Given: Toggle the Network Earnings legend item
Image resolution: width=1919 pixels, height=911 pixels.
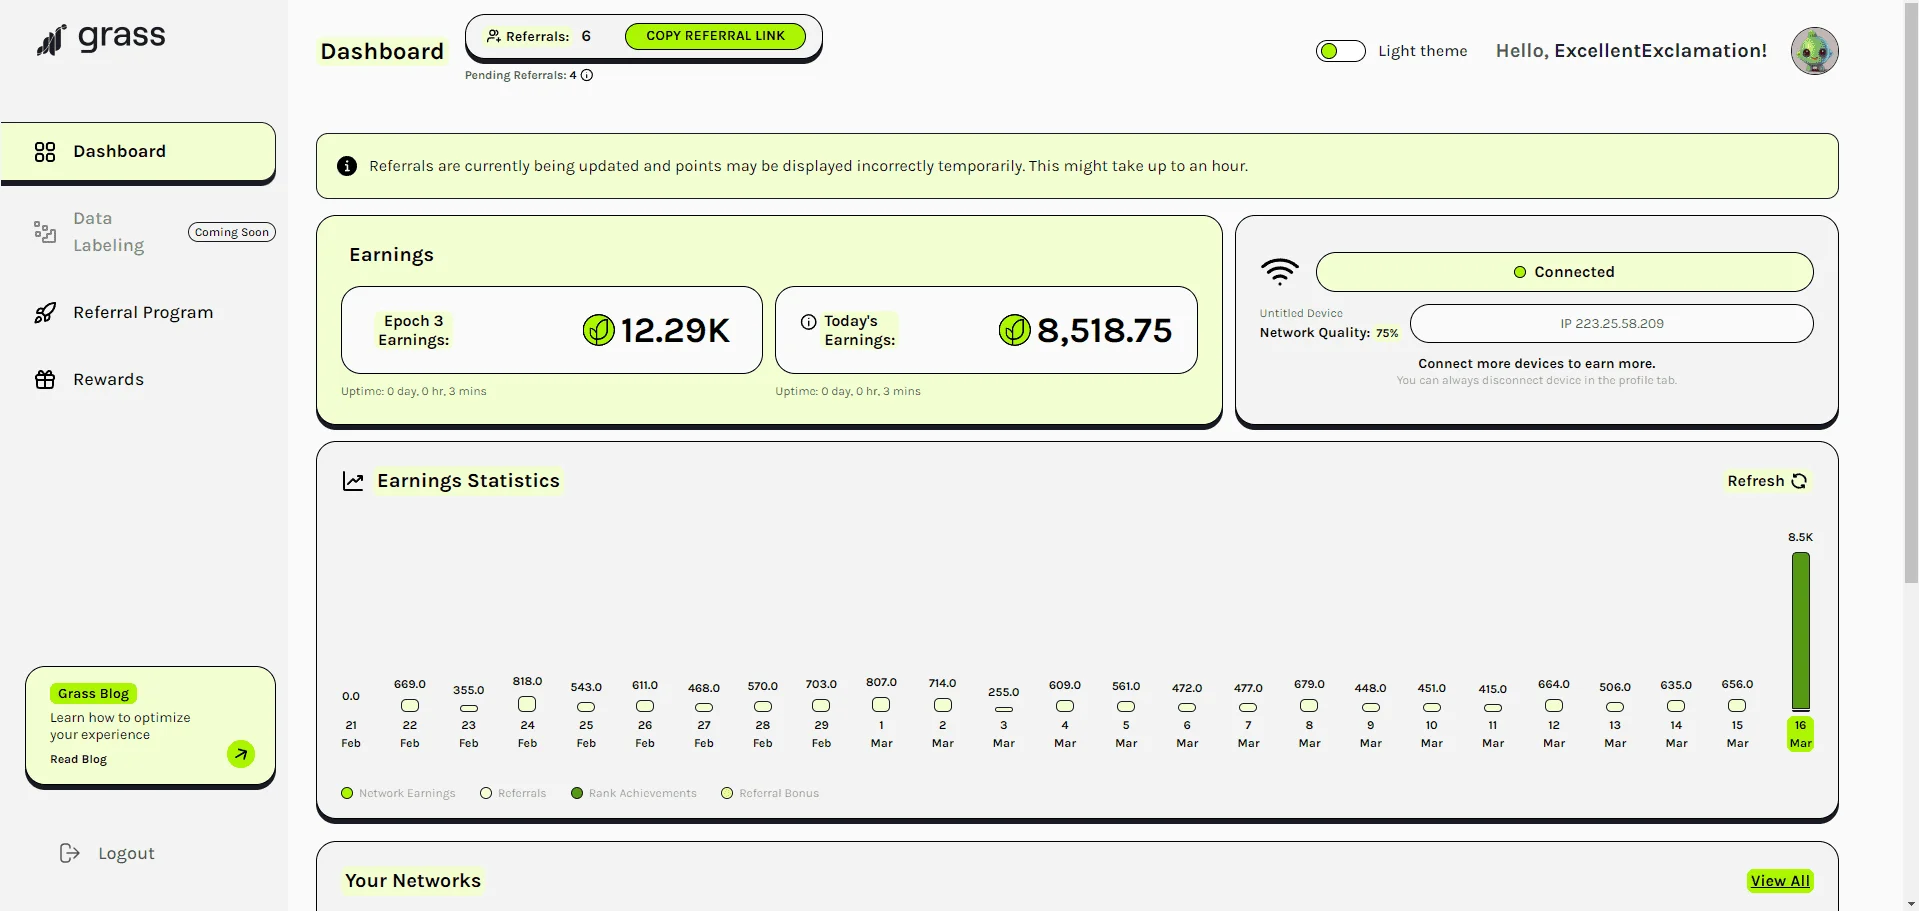Looking at the screenshot, I should click(x=398, y=793).
